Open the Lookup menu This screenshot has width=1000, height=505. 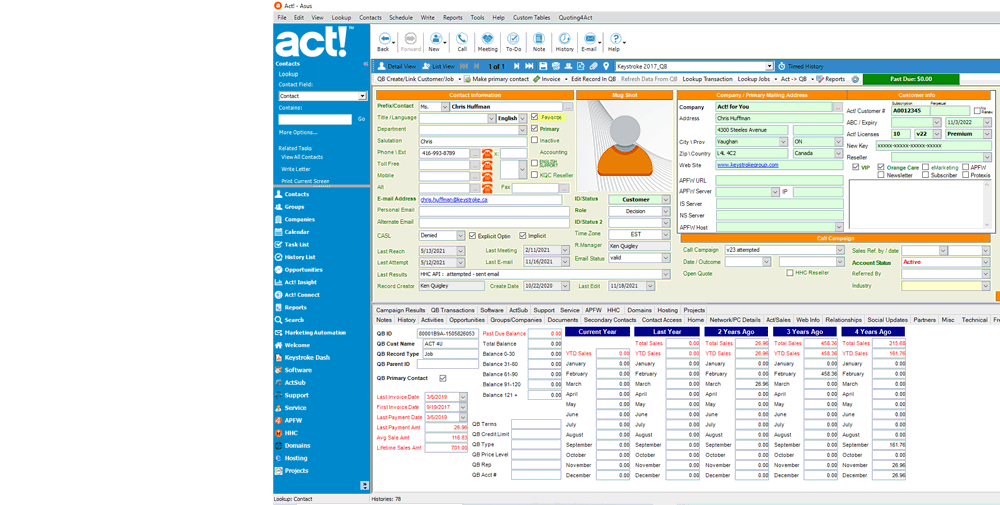coord(341,18)
